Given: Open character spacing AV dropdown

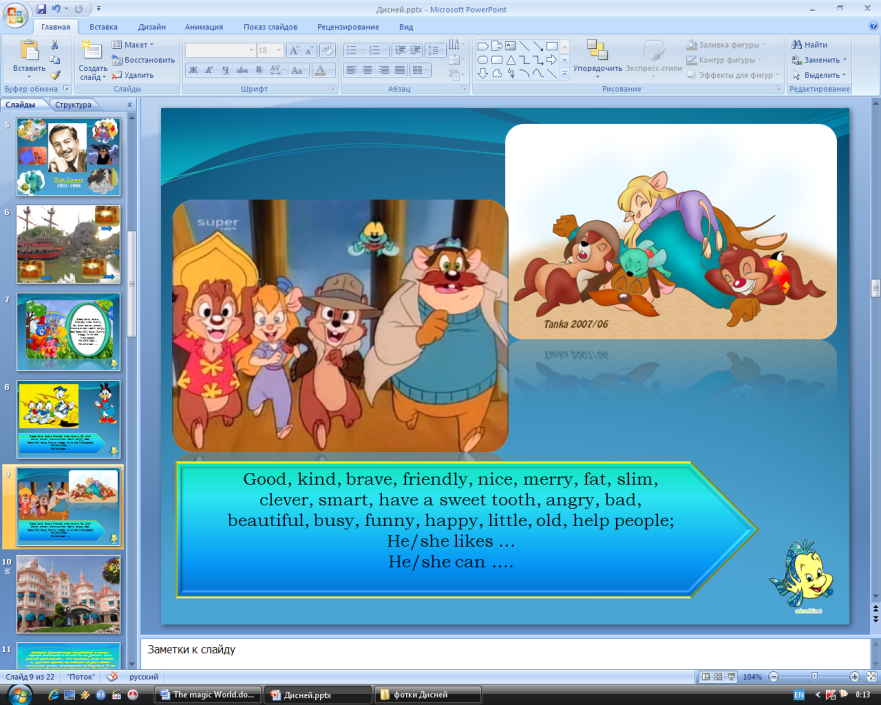Looking at the screenshot, I should pos(276,70).
